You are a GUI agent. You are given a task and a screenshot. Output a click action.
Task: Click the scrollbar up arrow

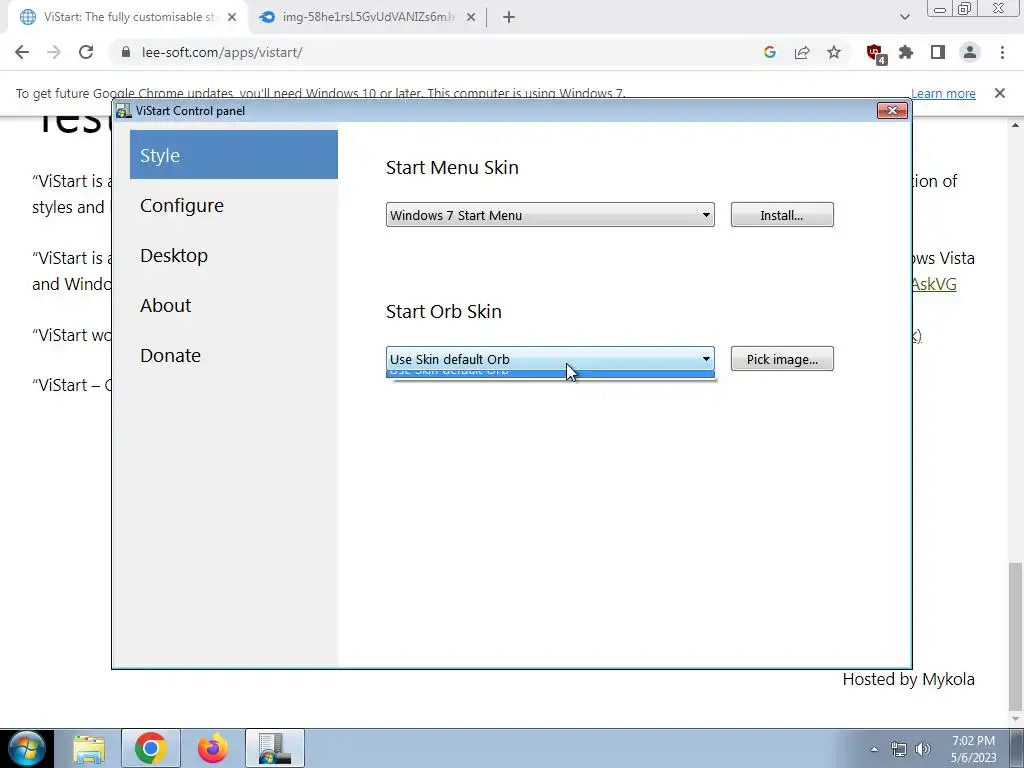(x=1016, y=124)
